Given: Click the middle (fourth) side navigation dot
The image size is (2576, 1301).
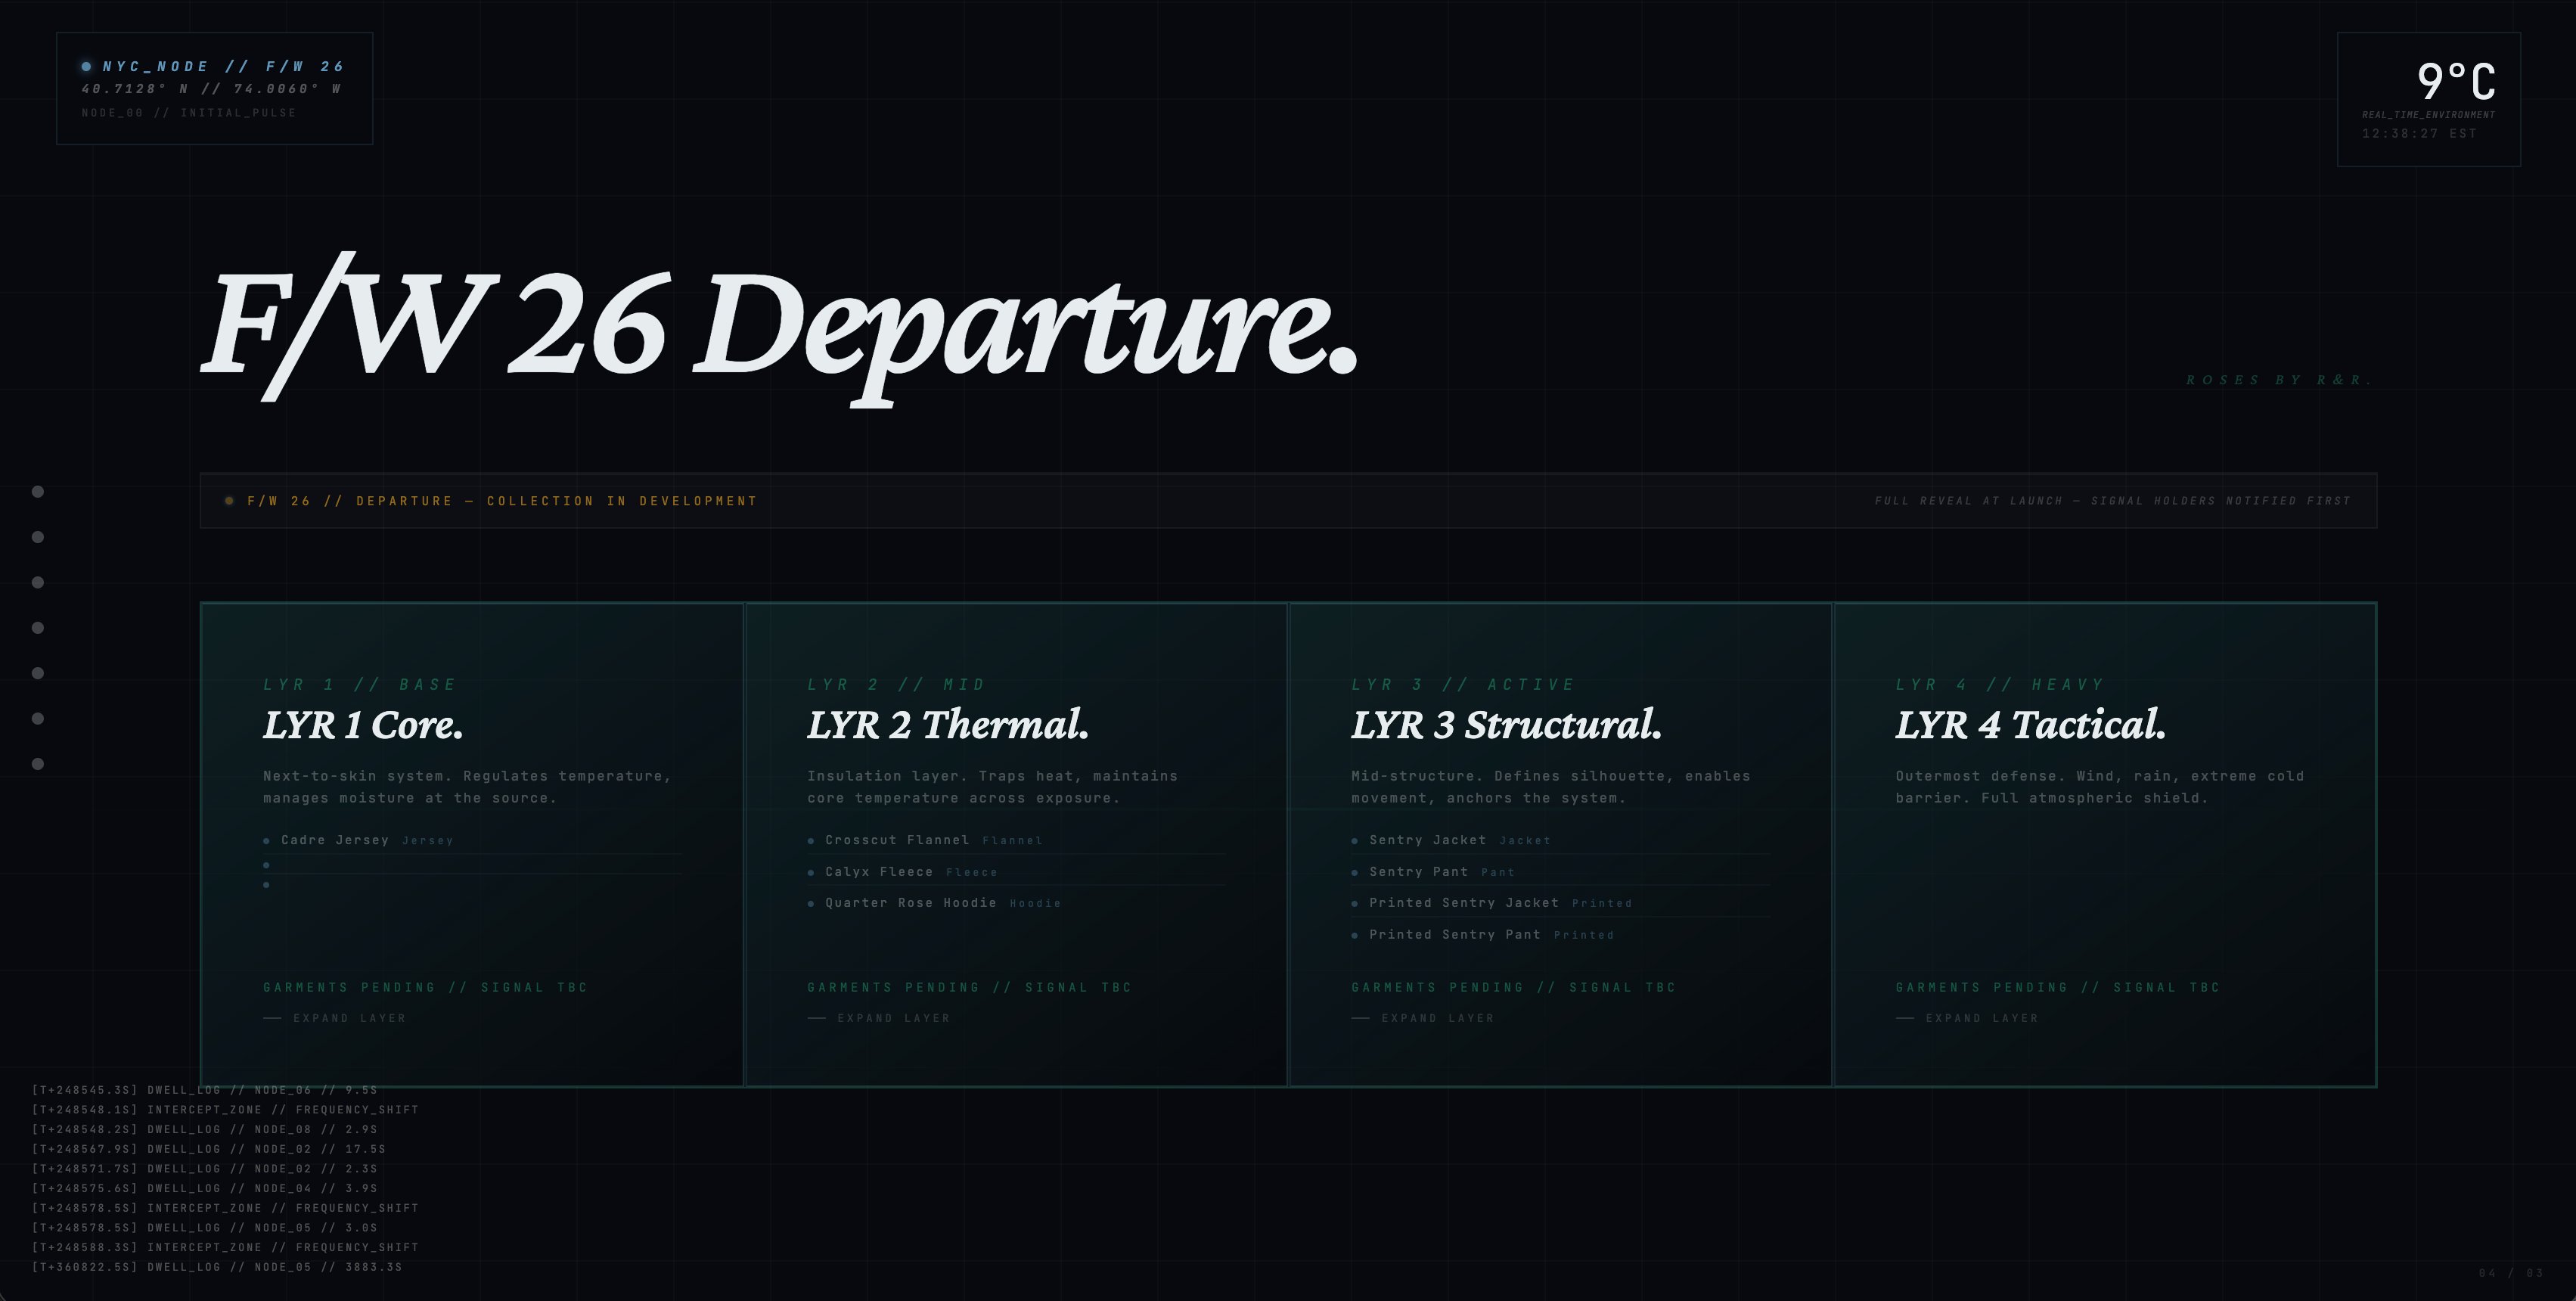Looking at the screenshot, I should click(x=38, y=628).
